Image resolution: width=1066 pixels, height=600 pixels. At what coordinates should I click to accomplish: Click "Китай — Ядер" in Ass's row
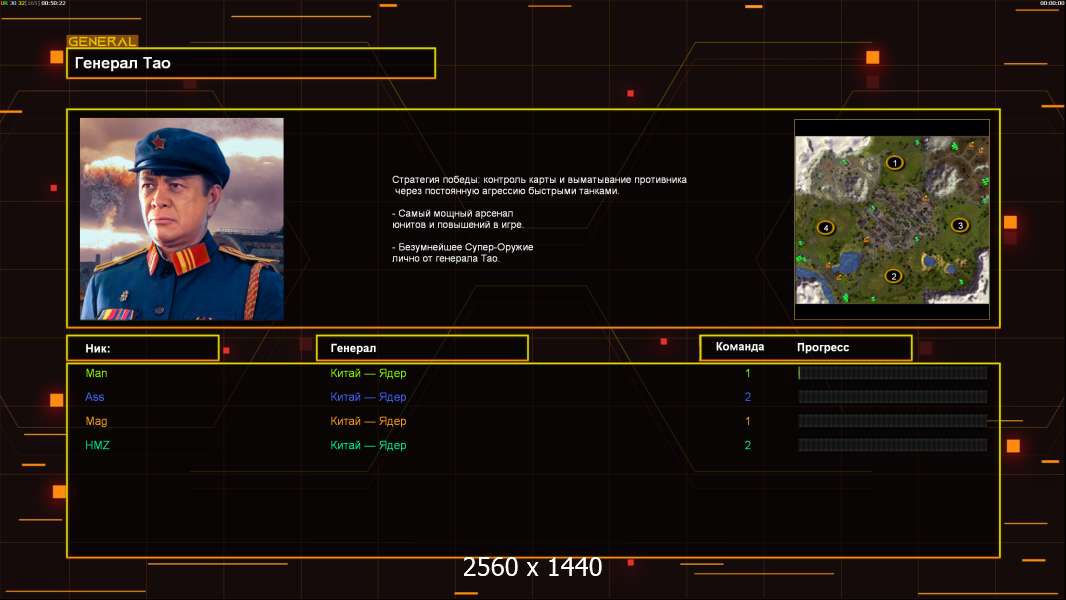pyautogui.click(x=368, y=397)
